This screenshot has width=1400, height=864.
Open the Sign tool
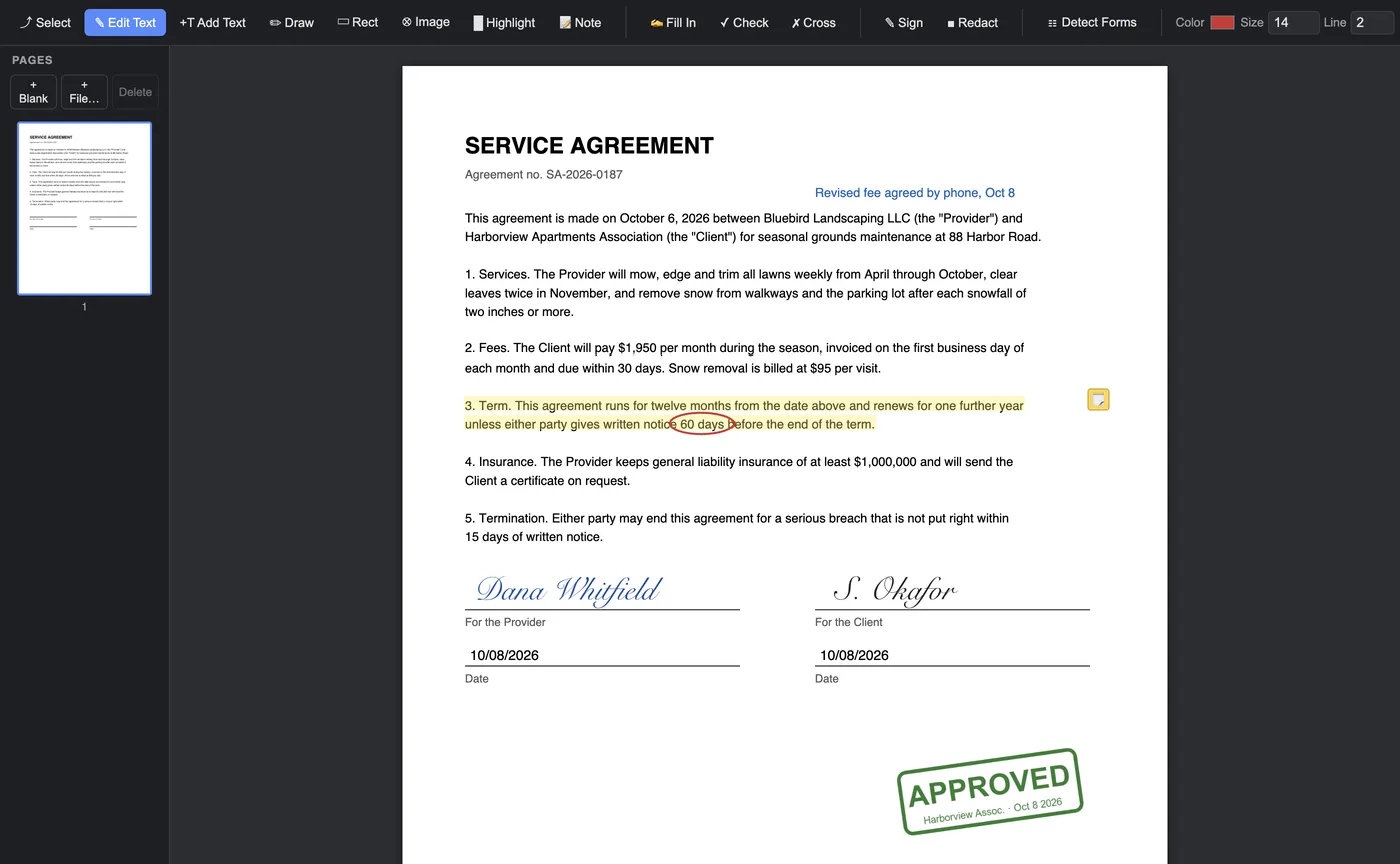[904, 22]
